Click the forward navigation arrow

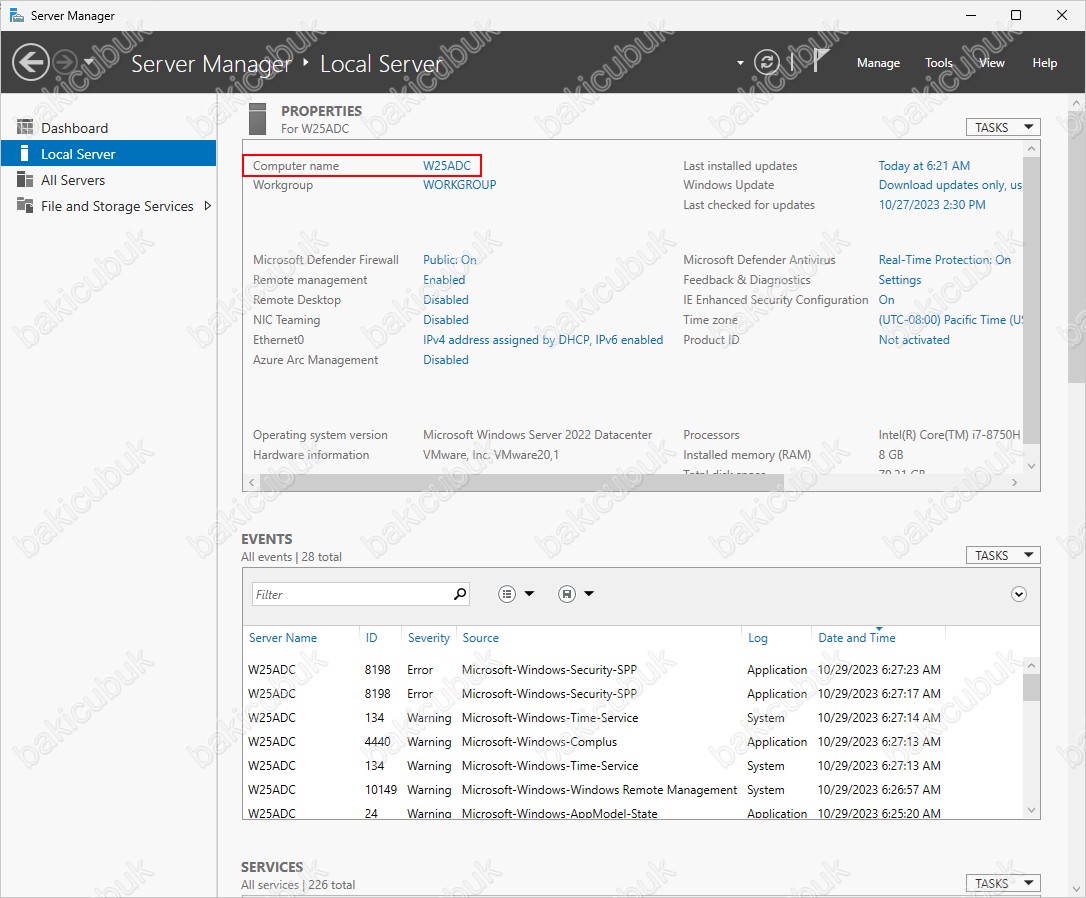(x=66, y=63)
